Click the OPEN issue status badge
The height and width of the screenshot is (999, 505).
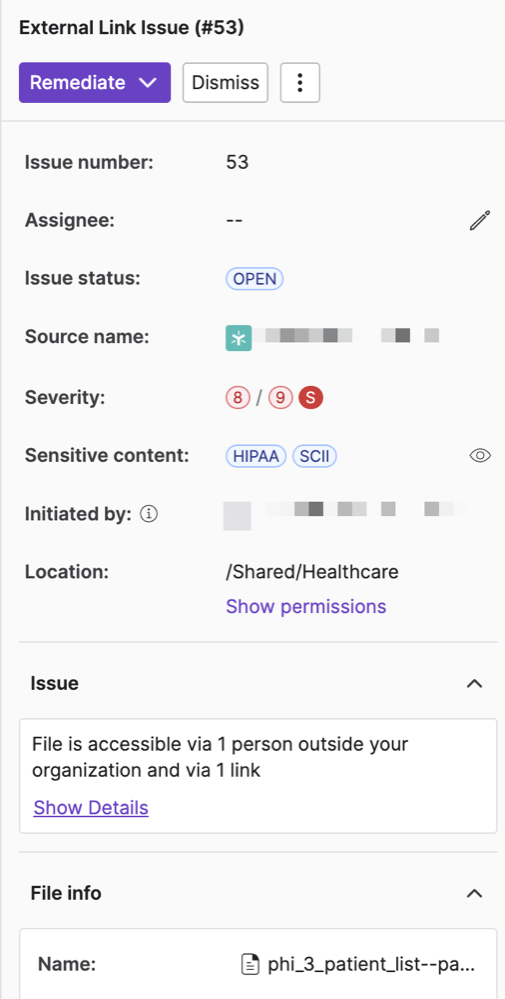tap(255, 279)
